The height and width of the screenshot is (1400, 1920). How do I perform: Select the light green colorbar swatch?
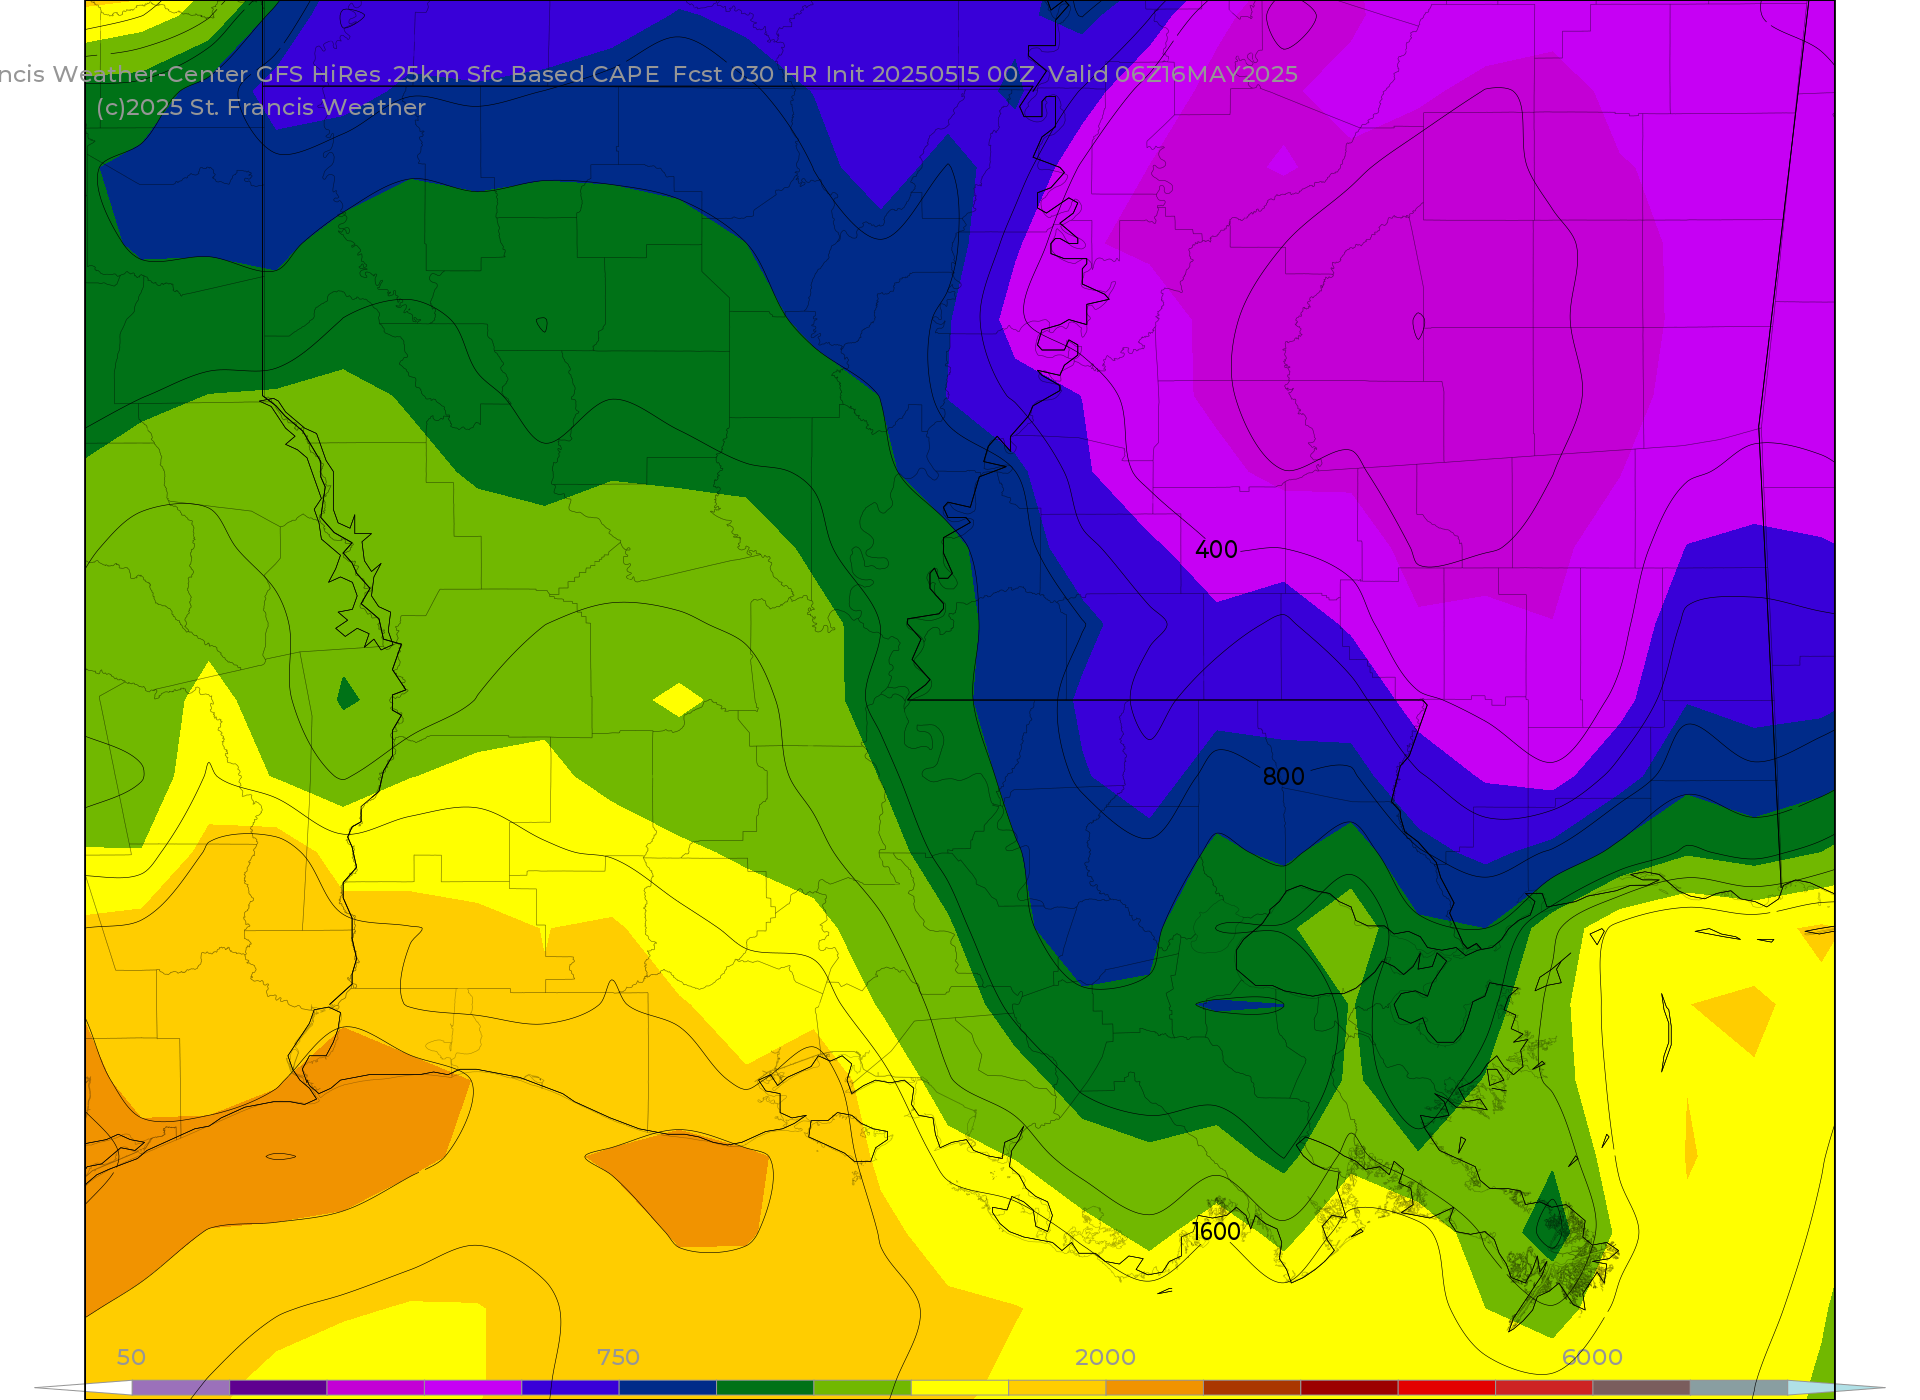[862, 1387]
